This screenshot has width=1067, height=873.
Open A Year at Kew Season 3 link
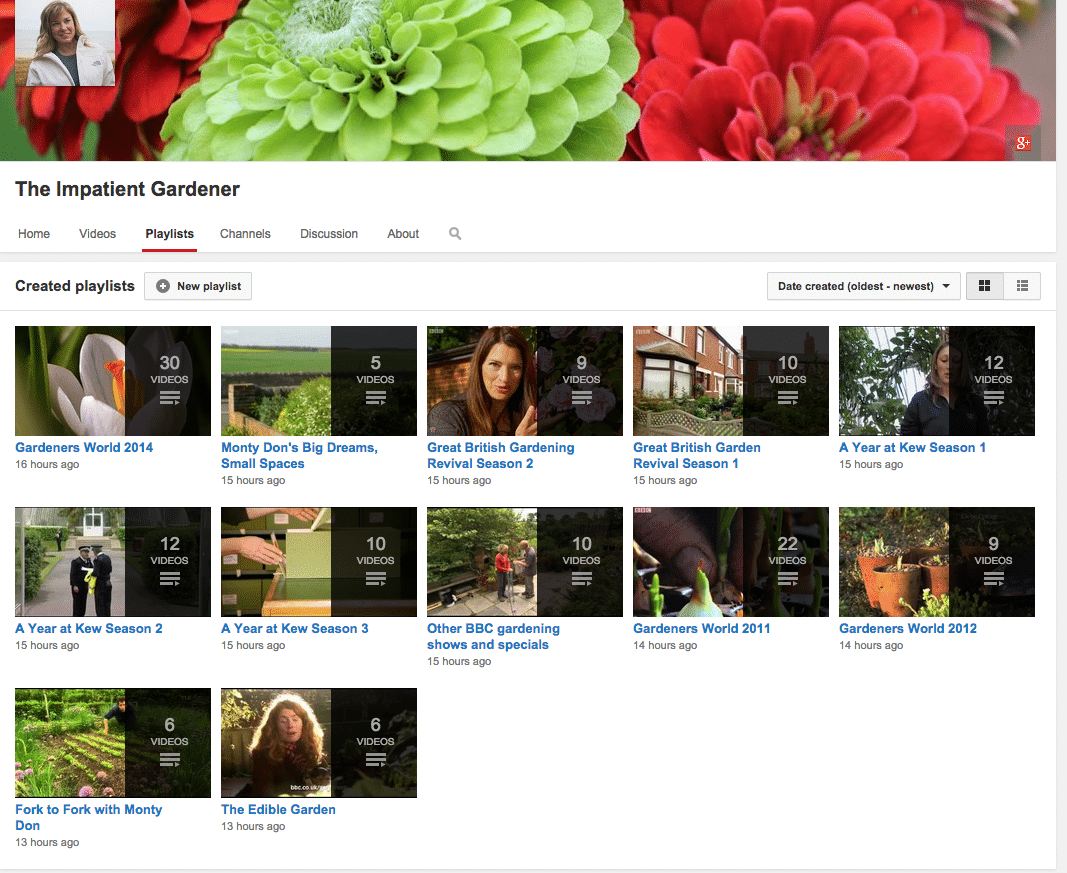[x=295, y=628]
